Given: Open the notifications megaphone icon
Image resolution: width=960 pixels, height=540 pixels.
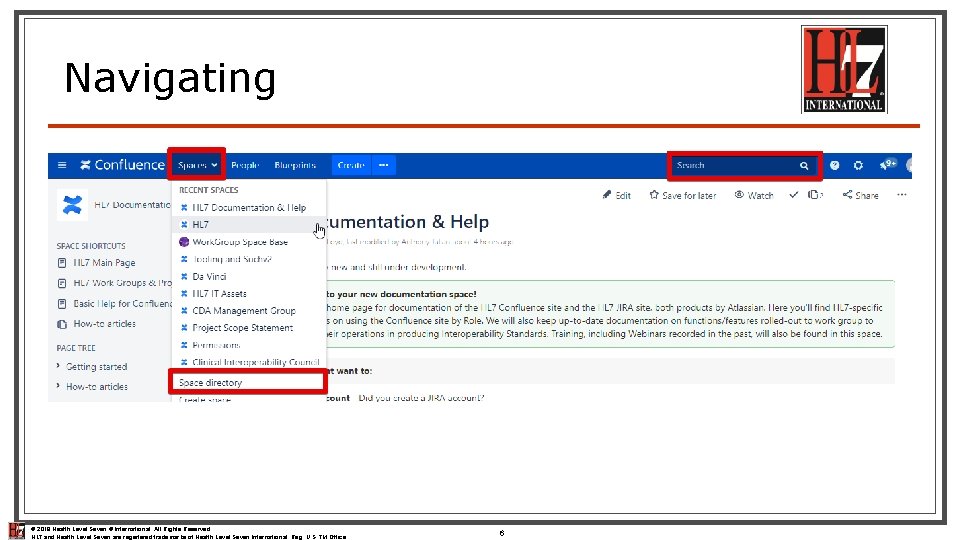Looking at the screenshot, I should (888, 164).
